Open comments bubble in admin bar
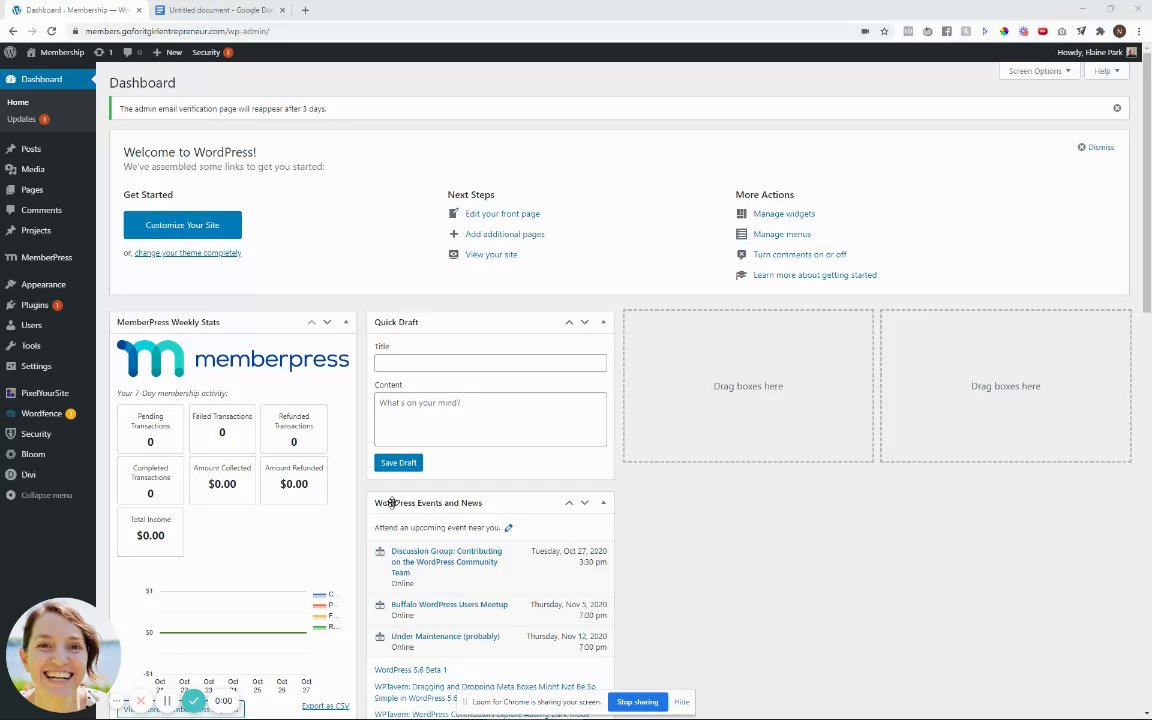This screenshot has width=1152, height=720. coord(132,52)
